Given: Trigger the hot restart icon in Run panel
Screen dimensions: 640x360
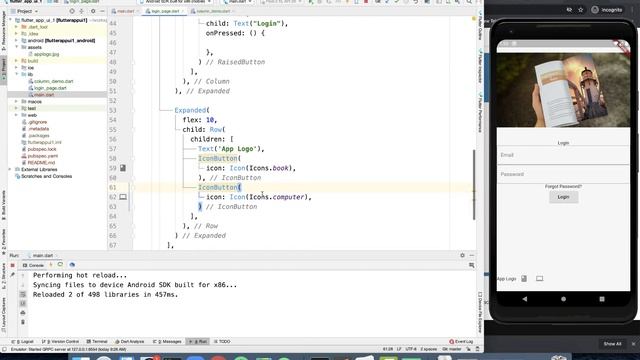Looking at the screenshot, I should coord(60,265).
